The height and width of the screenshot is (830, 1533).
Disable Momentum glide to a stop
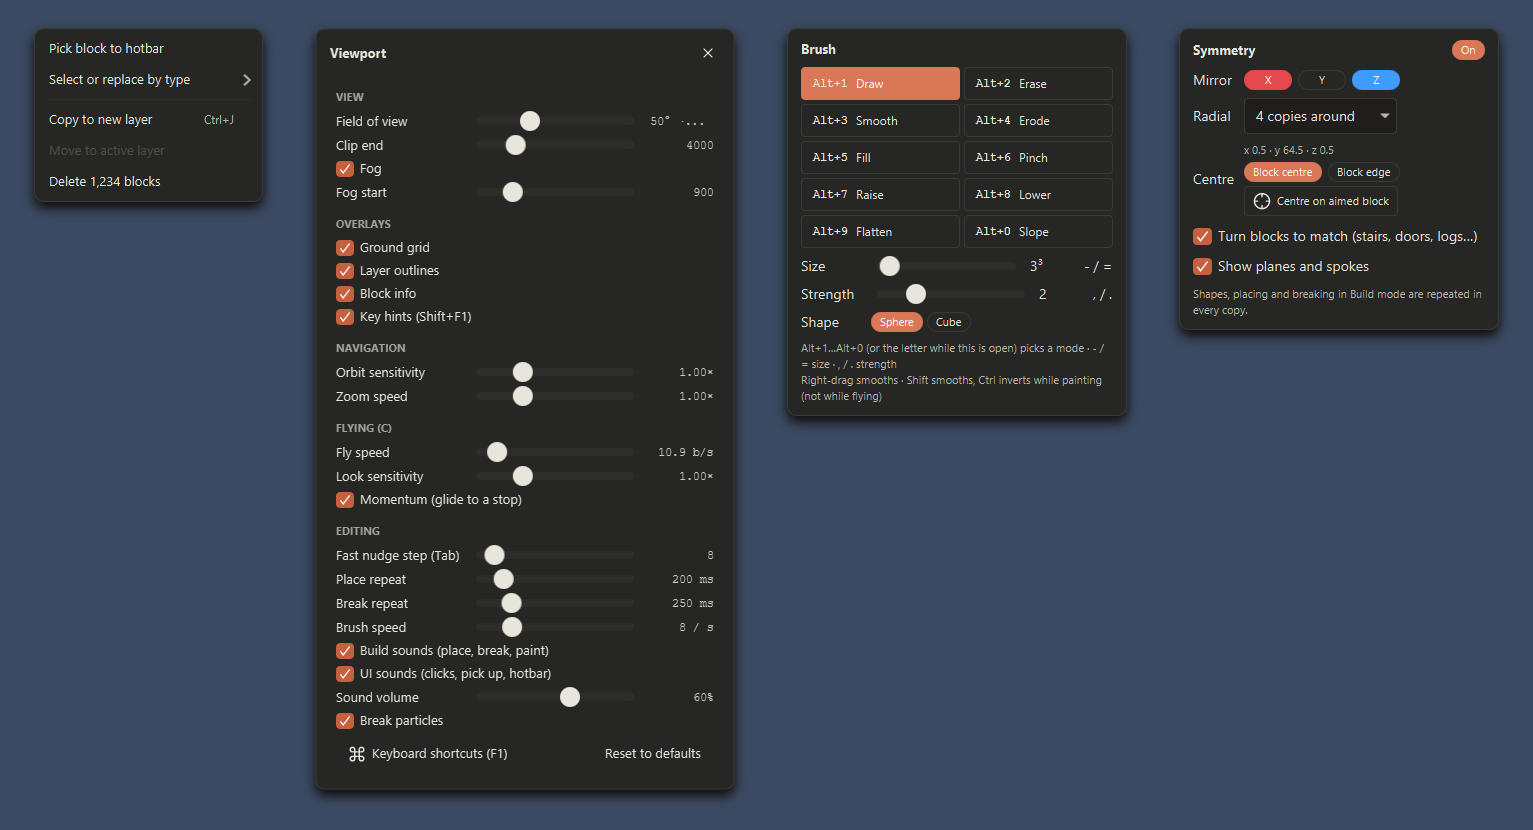click(345, 500)
